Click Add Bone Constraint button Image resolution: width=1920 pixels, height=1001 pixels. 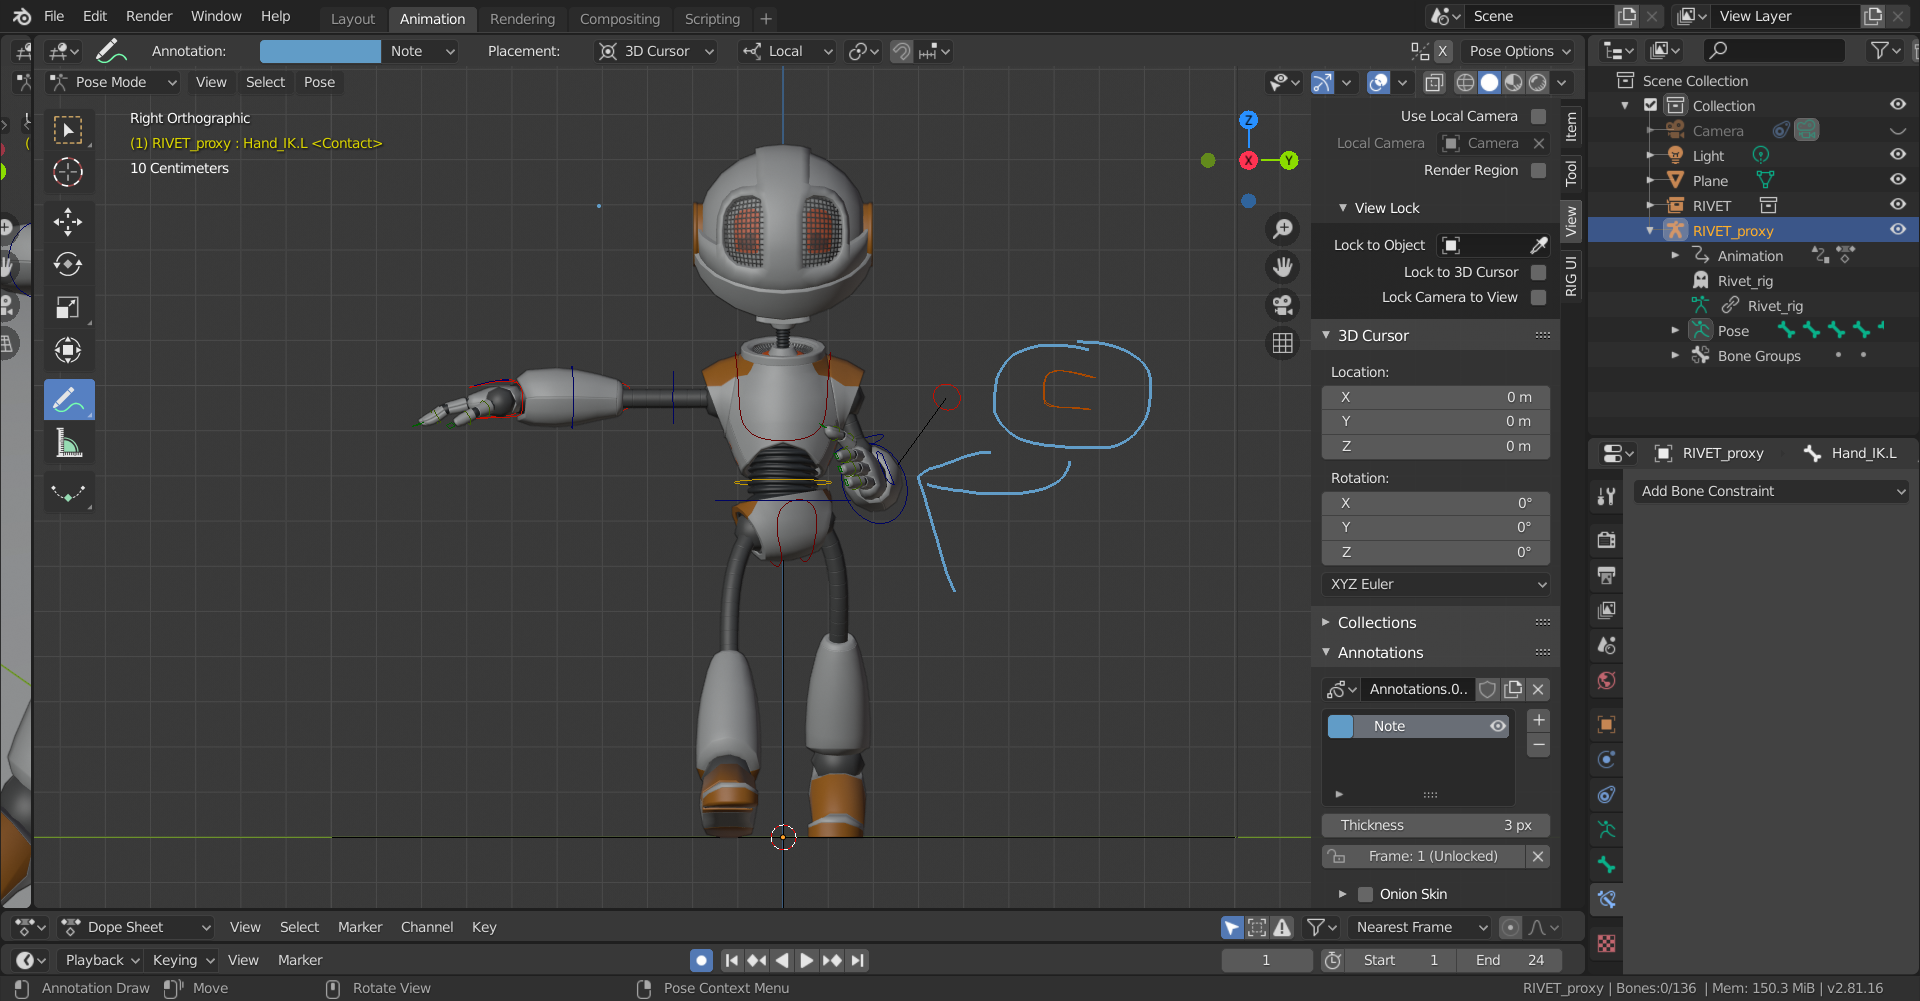point(1771,491)
